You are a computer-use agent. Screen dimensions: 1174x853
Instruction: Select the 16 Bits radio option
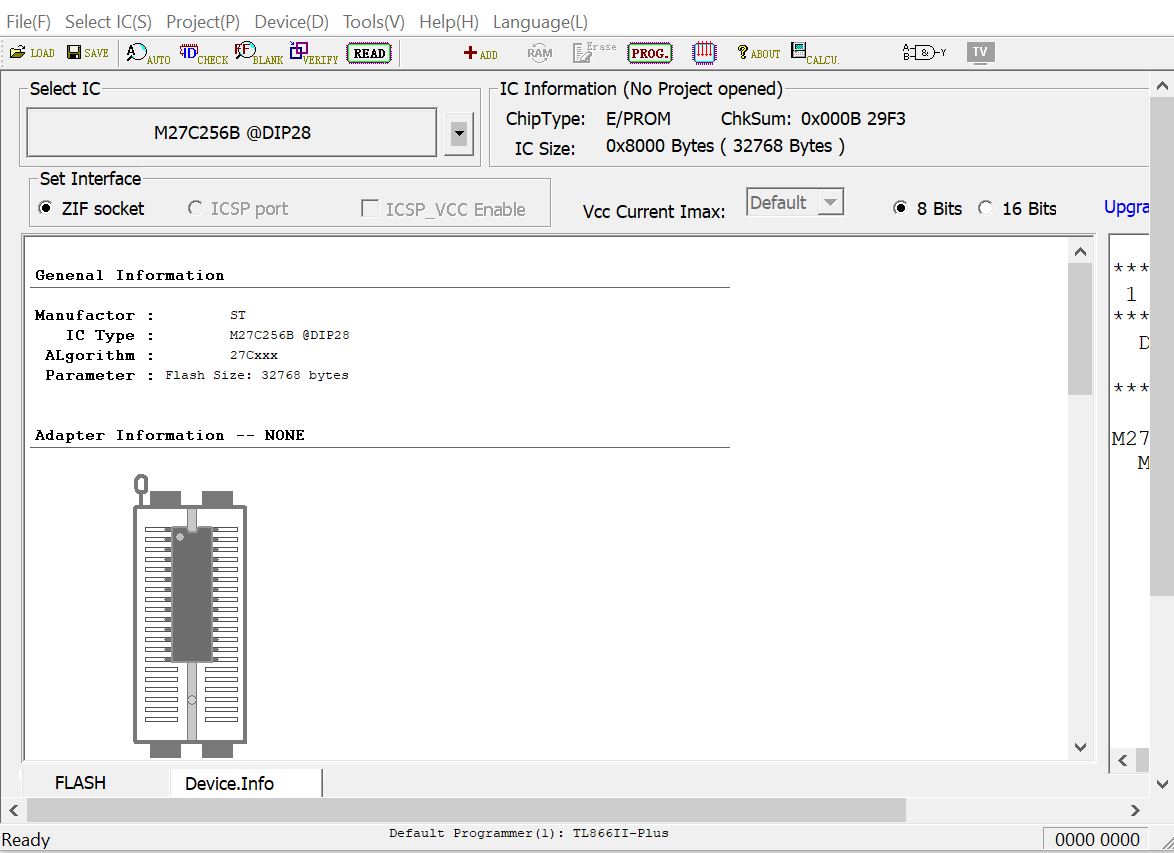point(986,208)
